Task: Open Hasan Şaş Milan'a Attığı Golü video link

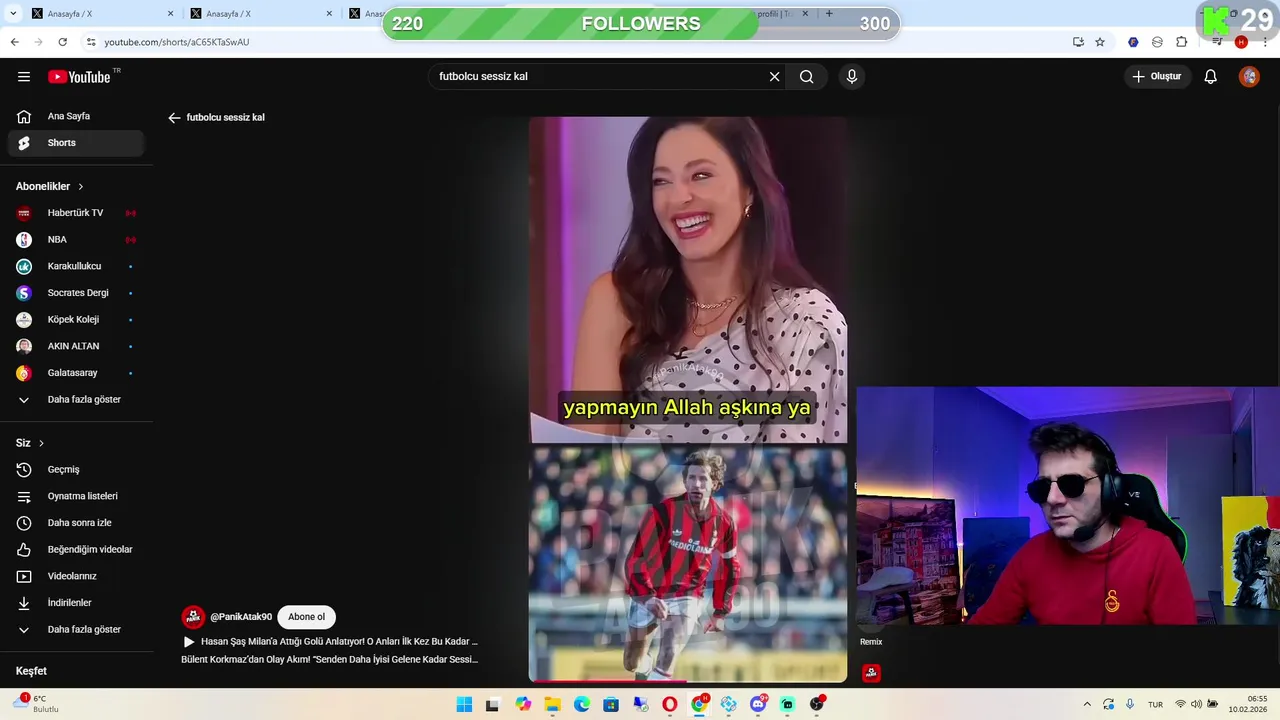Action: pos(339,642)
